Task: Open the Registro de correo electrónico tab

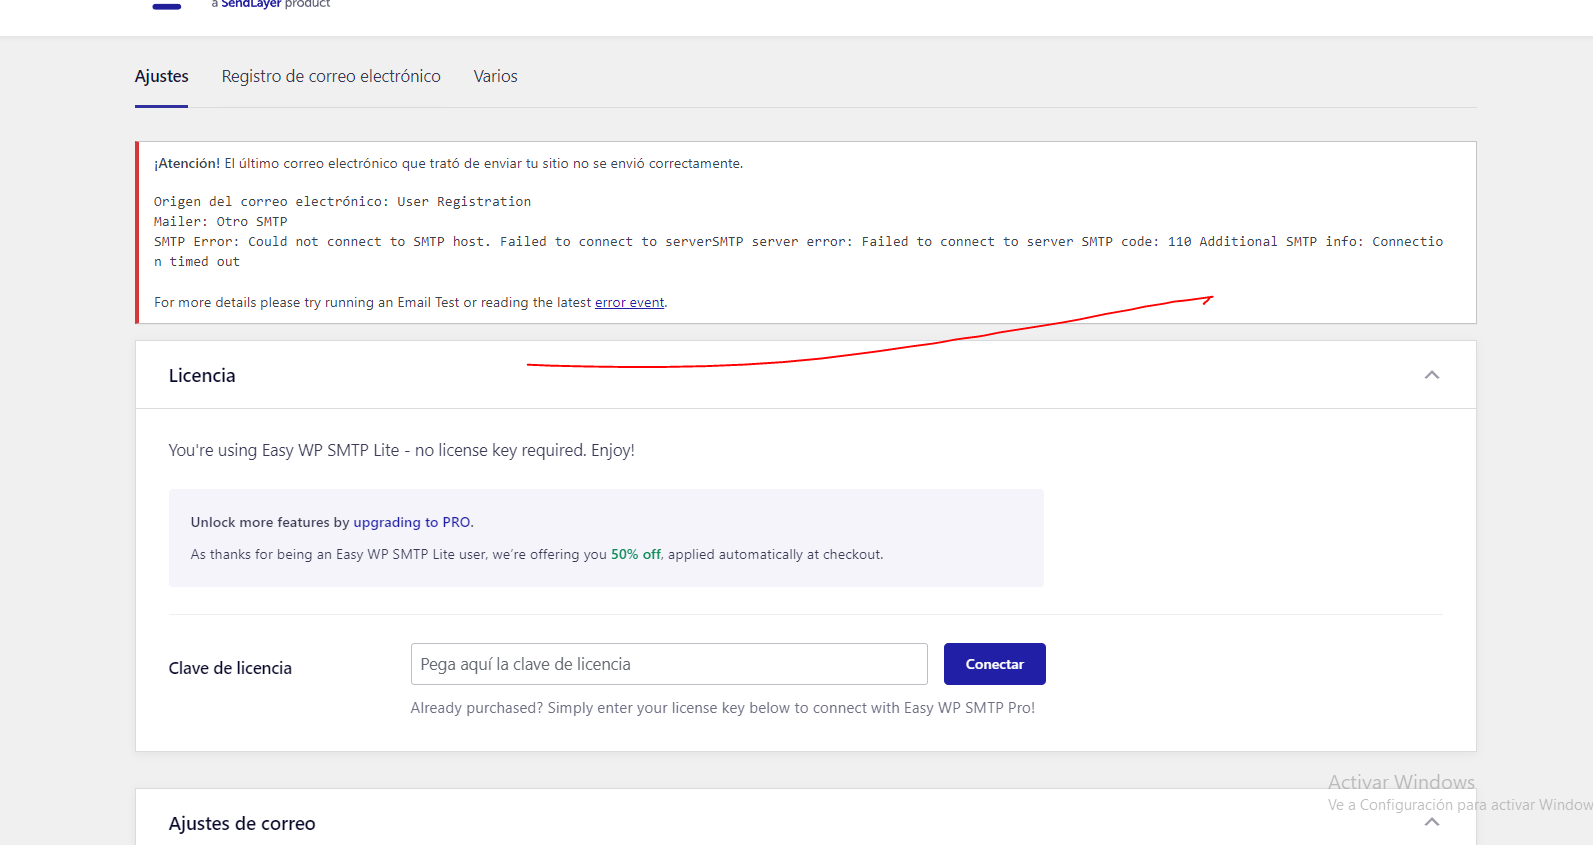Action: coord(331,76)
